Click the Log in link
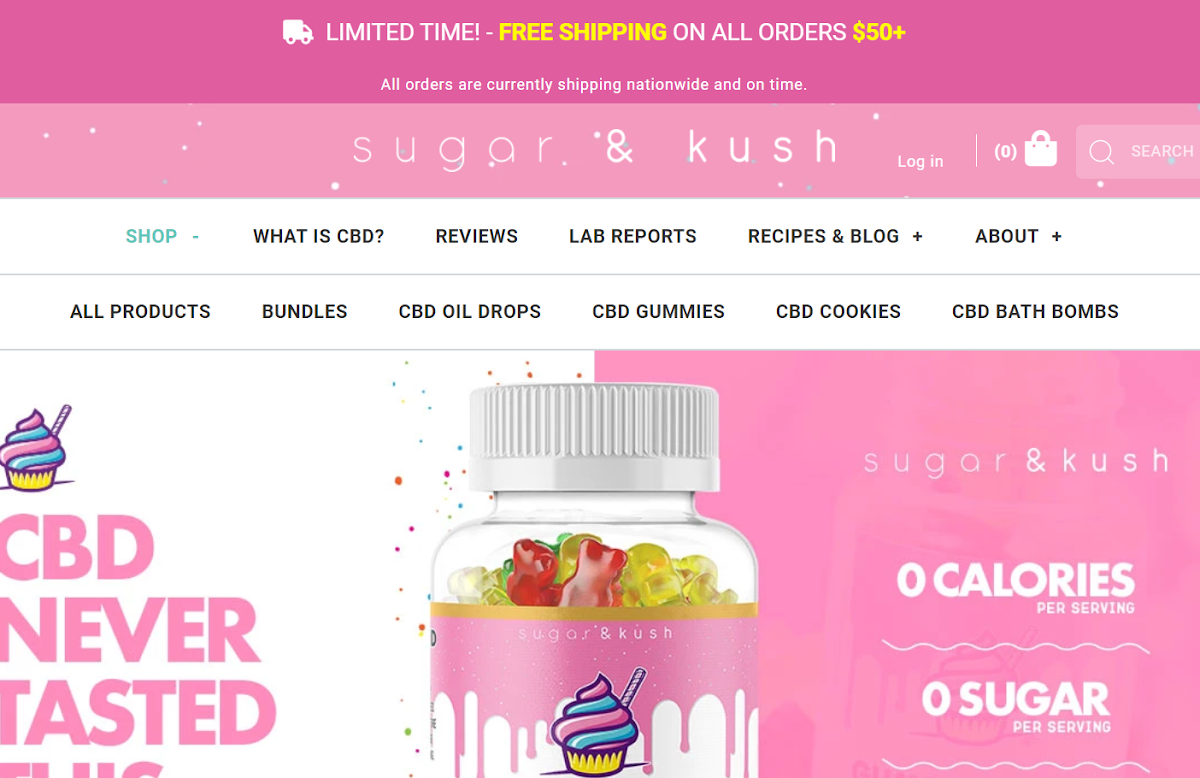Image resolution: width=1200 pixels, height=778 pixels. [x=920, y=161]
